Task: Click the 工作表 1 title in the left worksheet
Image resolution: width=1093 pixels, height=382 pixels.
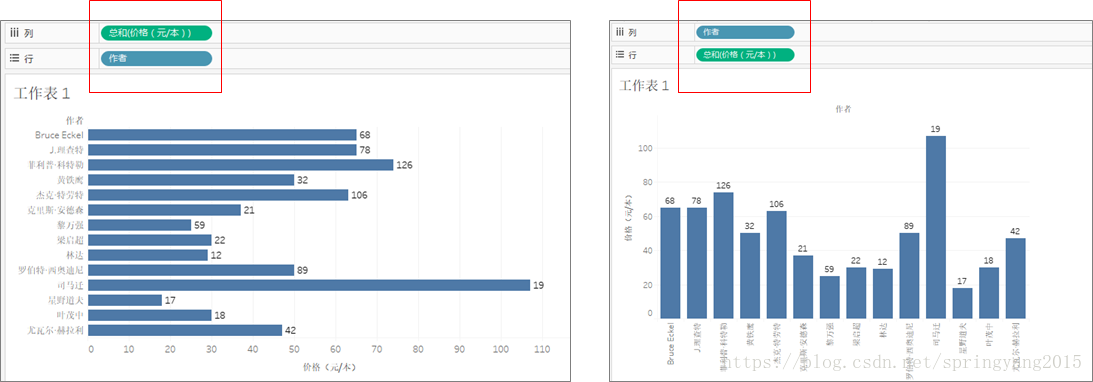Action: [42, 93]
